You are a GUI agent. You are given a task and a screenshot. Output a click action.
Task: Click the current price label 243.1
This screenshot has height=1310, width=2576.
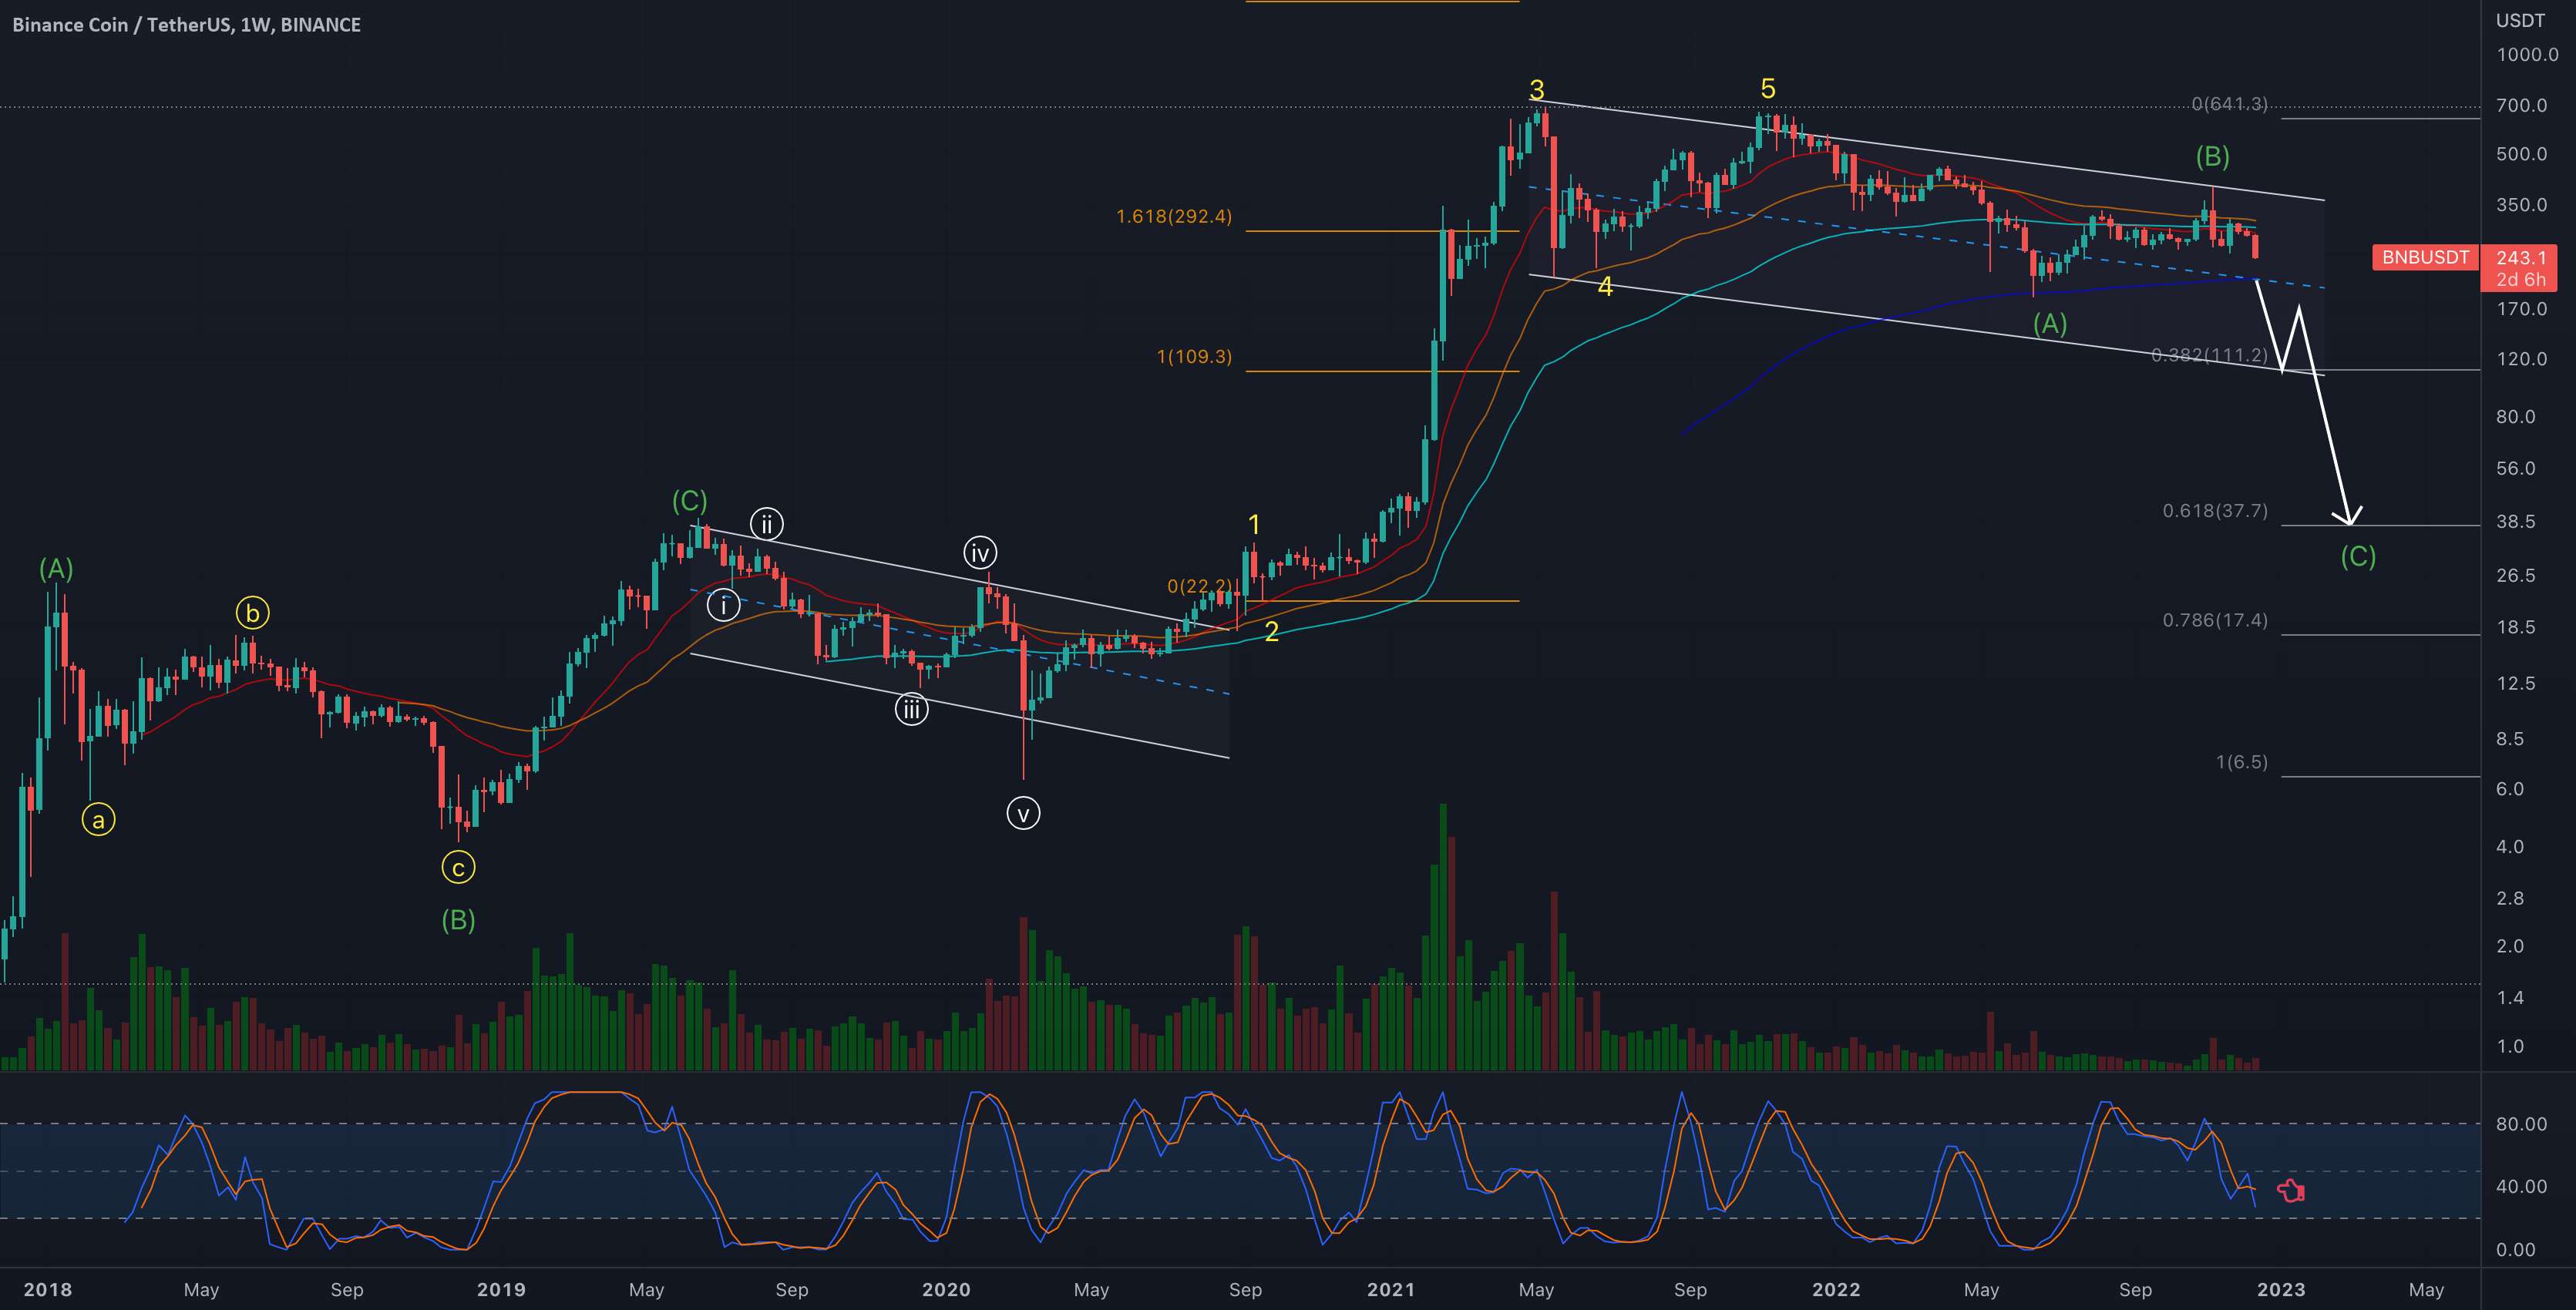tap(2521, 257)
